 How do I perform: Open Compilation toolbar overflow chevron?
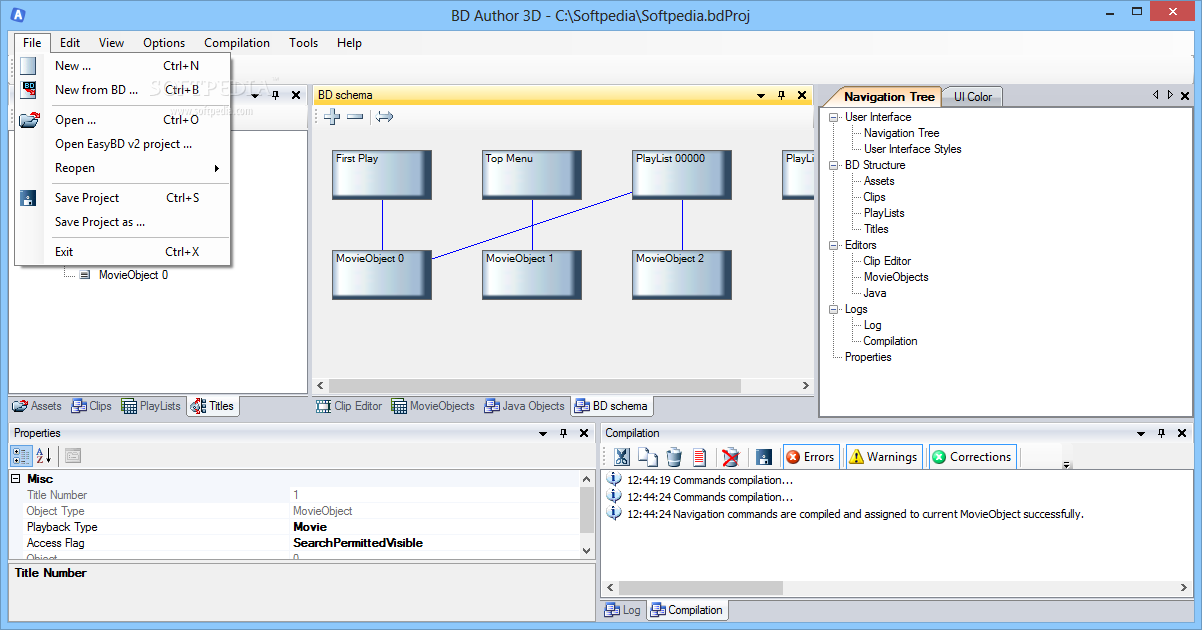click(1067, 464)
